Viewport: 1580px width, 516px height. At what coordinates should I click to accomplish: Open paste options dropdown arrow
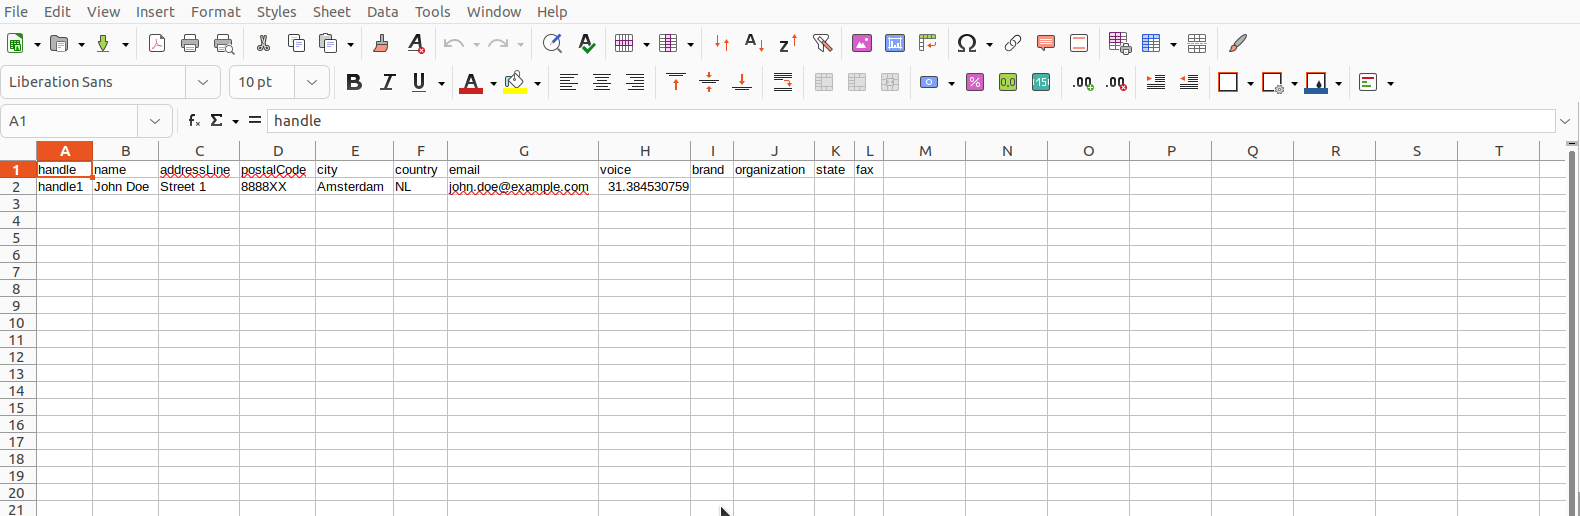click(x=350, y=44)
